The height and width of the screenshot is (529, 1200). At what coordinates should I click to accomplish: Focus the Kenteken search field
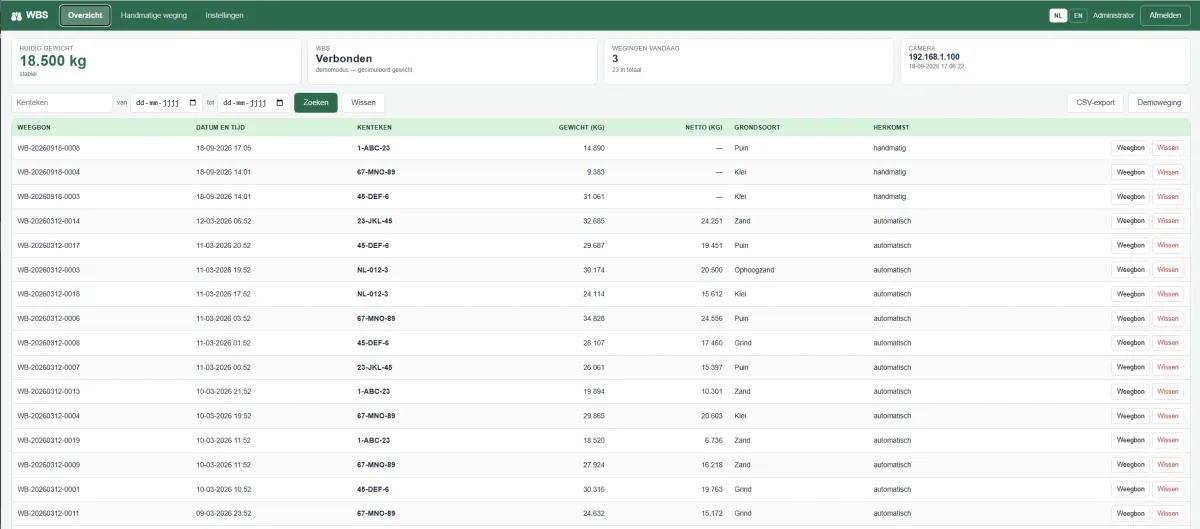point(62,103)
